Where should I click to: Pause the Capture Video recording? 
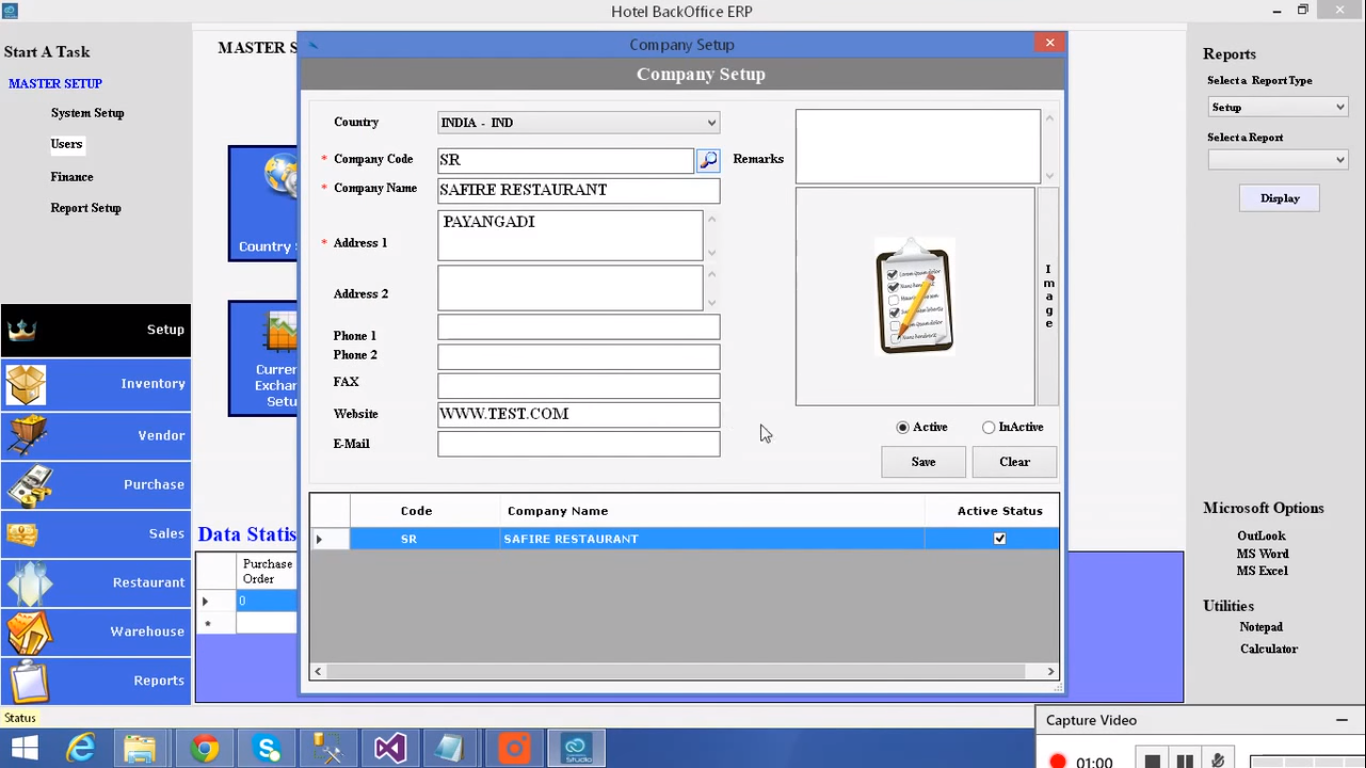[1184, 762]
